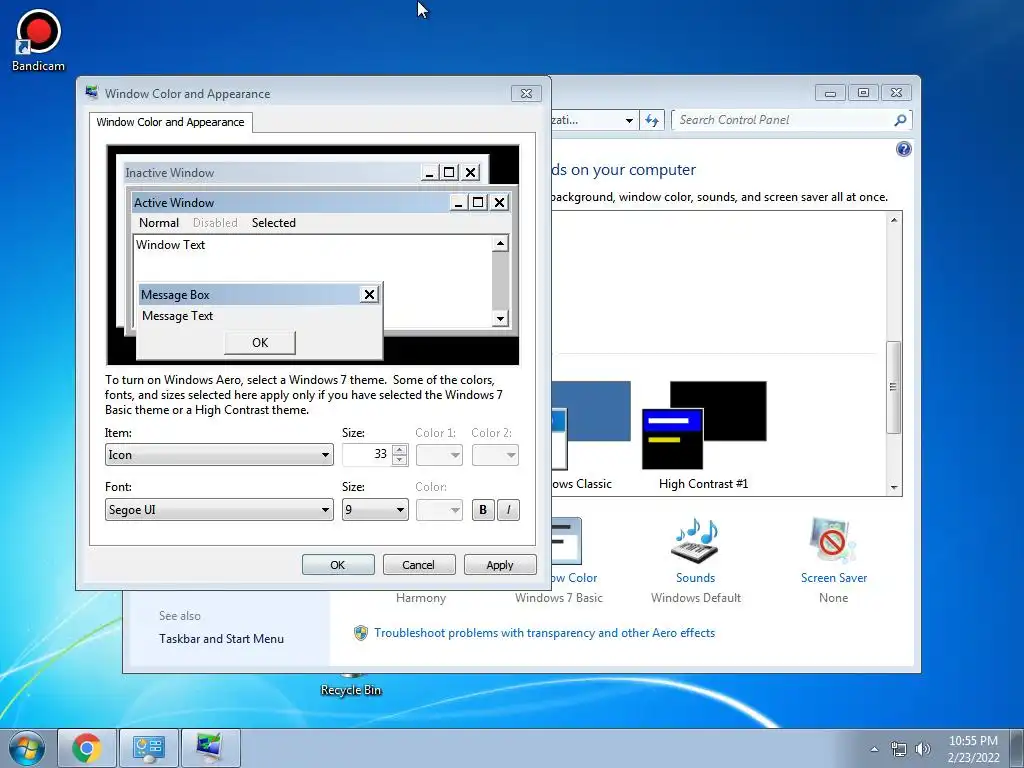Click OK button inside Message Box preview
Screen dimensions: 1024x768
(260, 343)
